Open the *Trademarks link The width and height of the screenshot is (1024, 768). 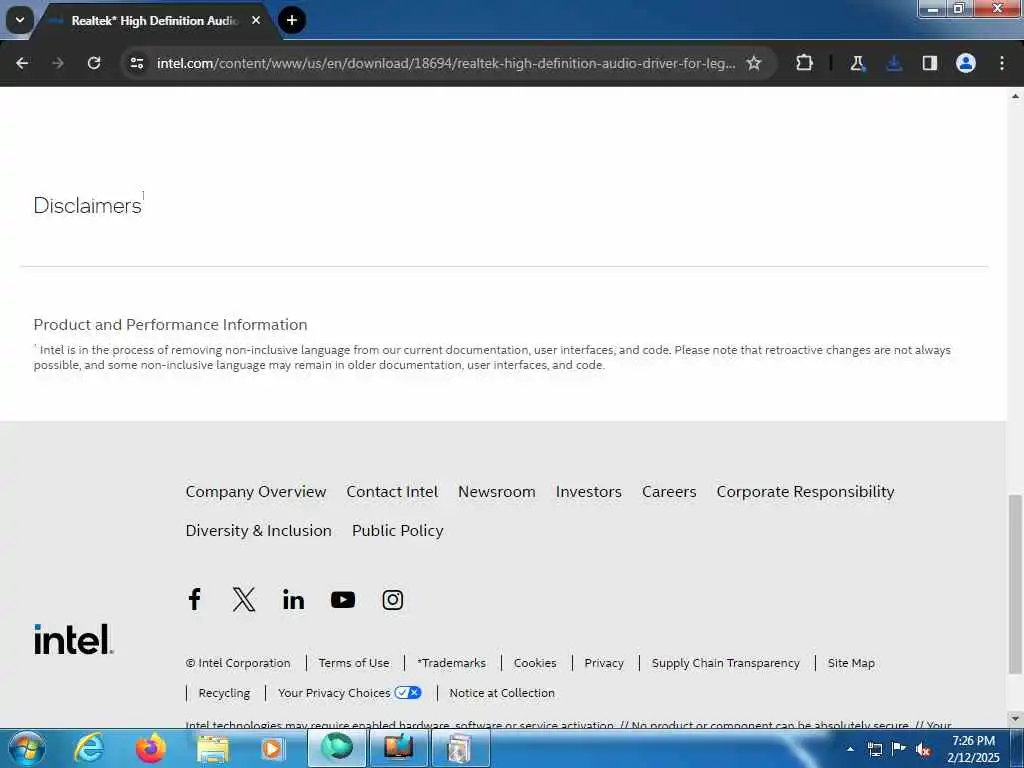pyautogui.click(x=452, y=663)
